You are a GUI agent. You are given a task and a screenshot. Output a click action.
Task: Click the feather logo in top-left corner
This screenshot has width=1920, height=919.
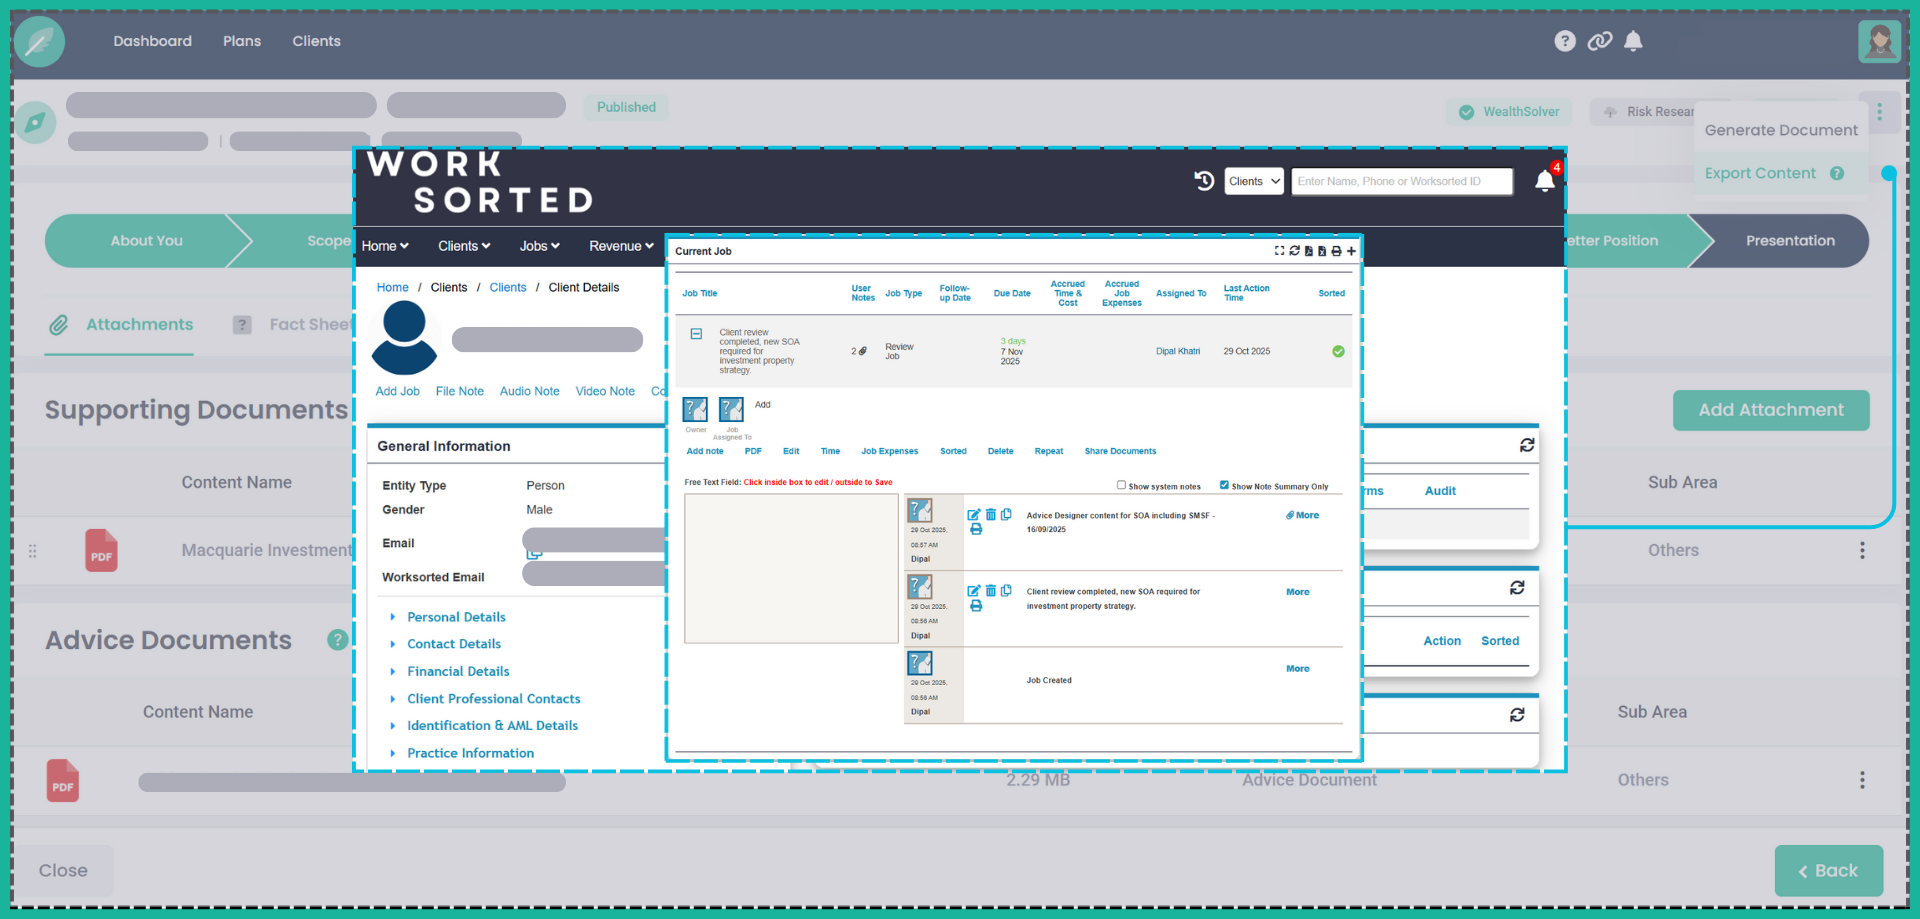pos(40,42)
